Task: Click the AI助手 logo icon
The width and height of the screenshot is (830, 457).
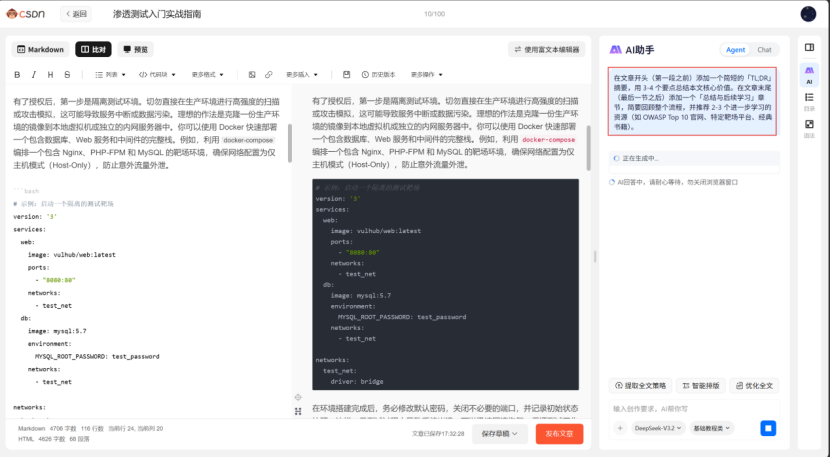Action: point(616,49)
